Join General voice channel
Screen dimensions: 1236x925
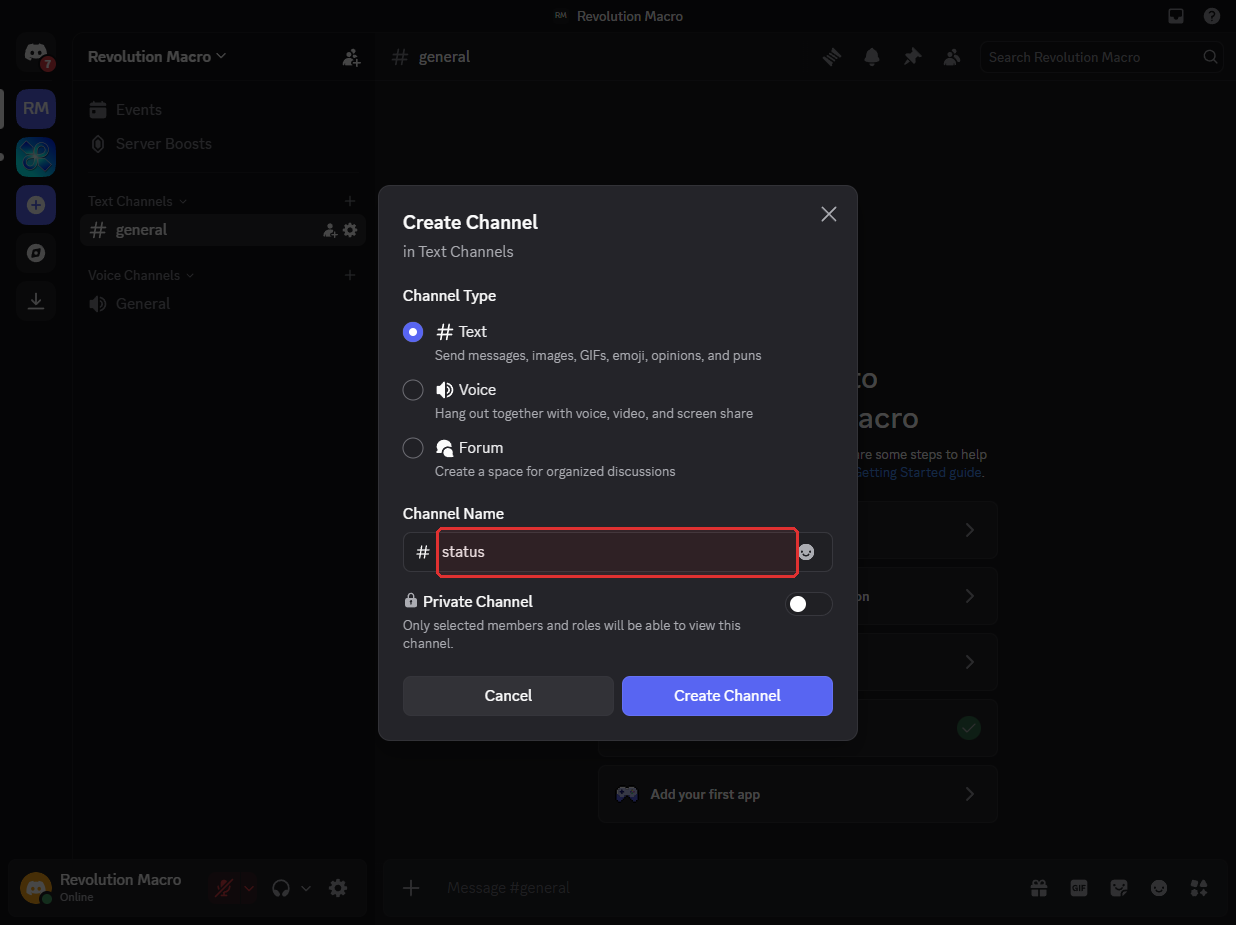click(223, 304)
